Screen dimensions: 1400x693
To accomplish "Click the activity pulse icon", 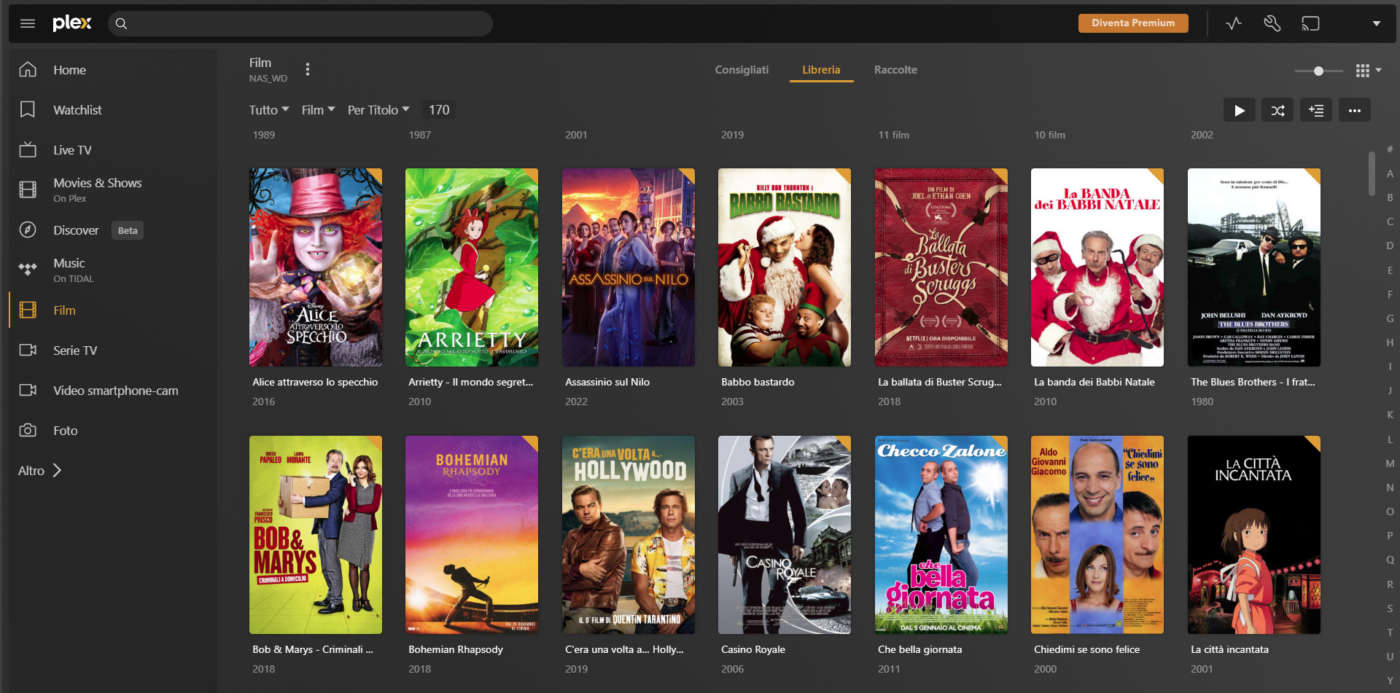I will coord(1233,24).
